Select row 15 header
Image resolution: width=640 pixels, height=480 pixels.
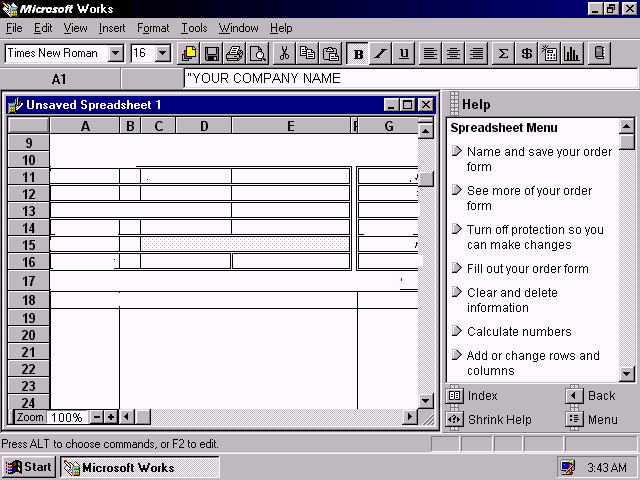(x=29, y=245)
